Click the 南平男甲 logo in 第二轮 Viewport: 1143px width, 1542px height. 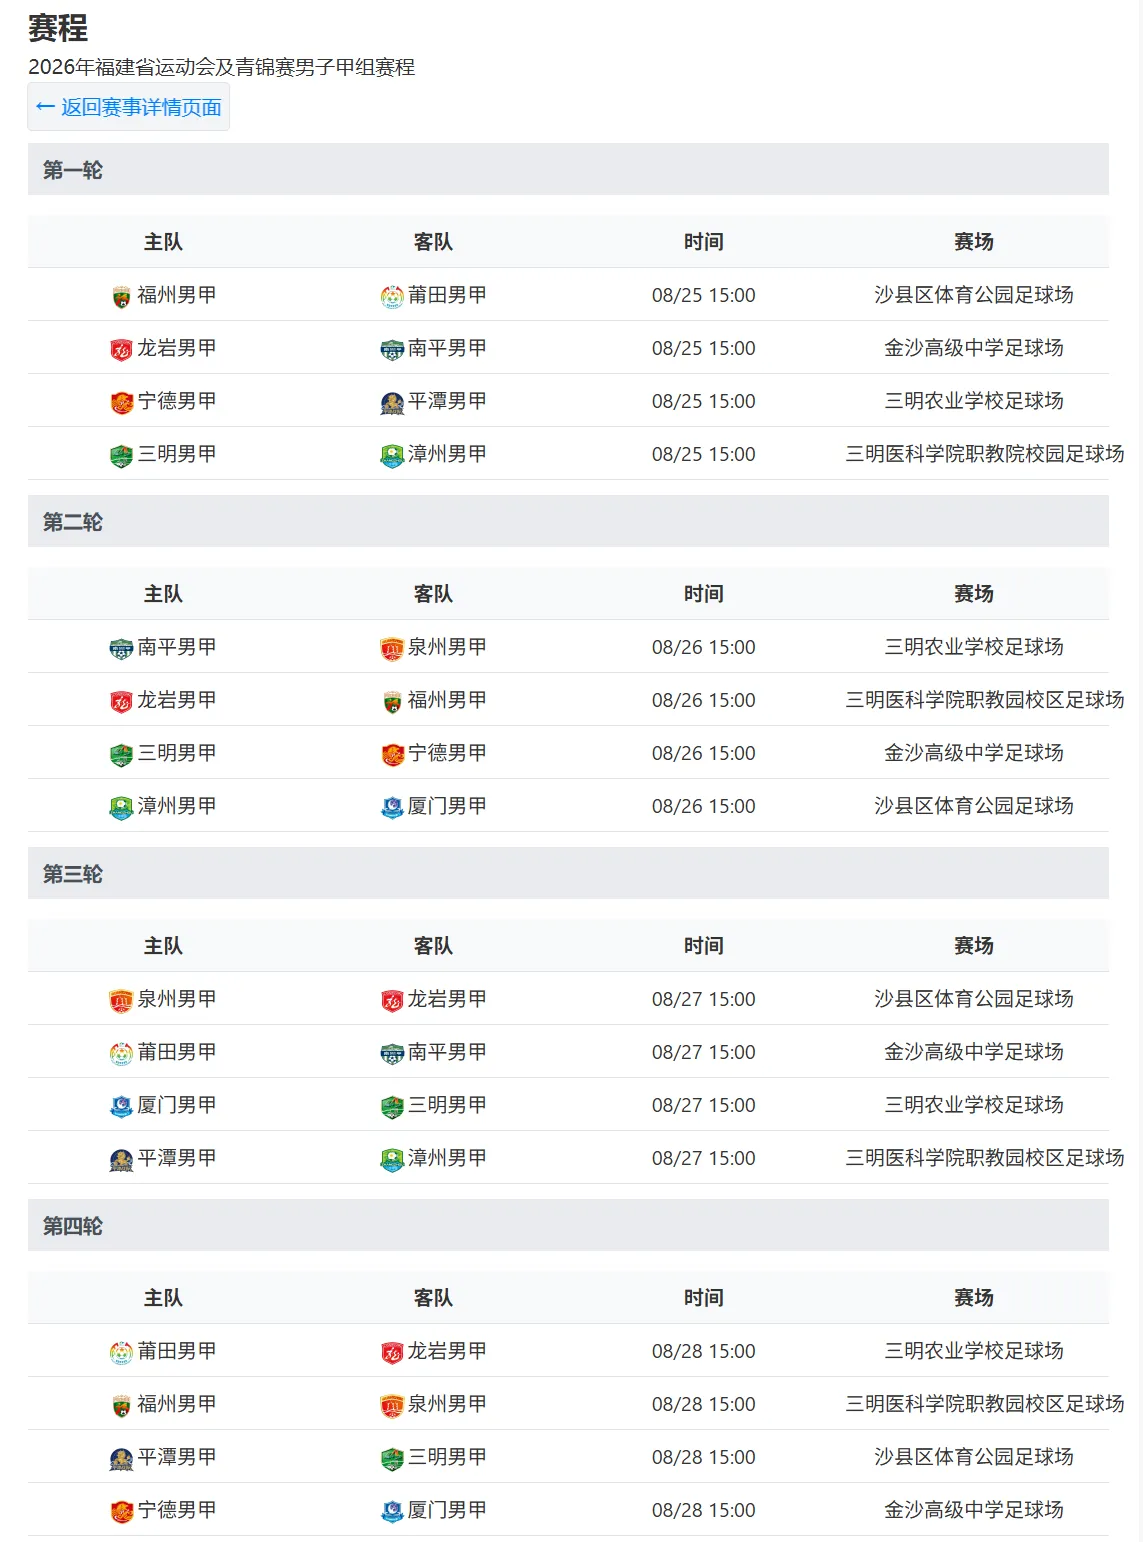(121, 648)
